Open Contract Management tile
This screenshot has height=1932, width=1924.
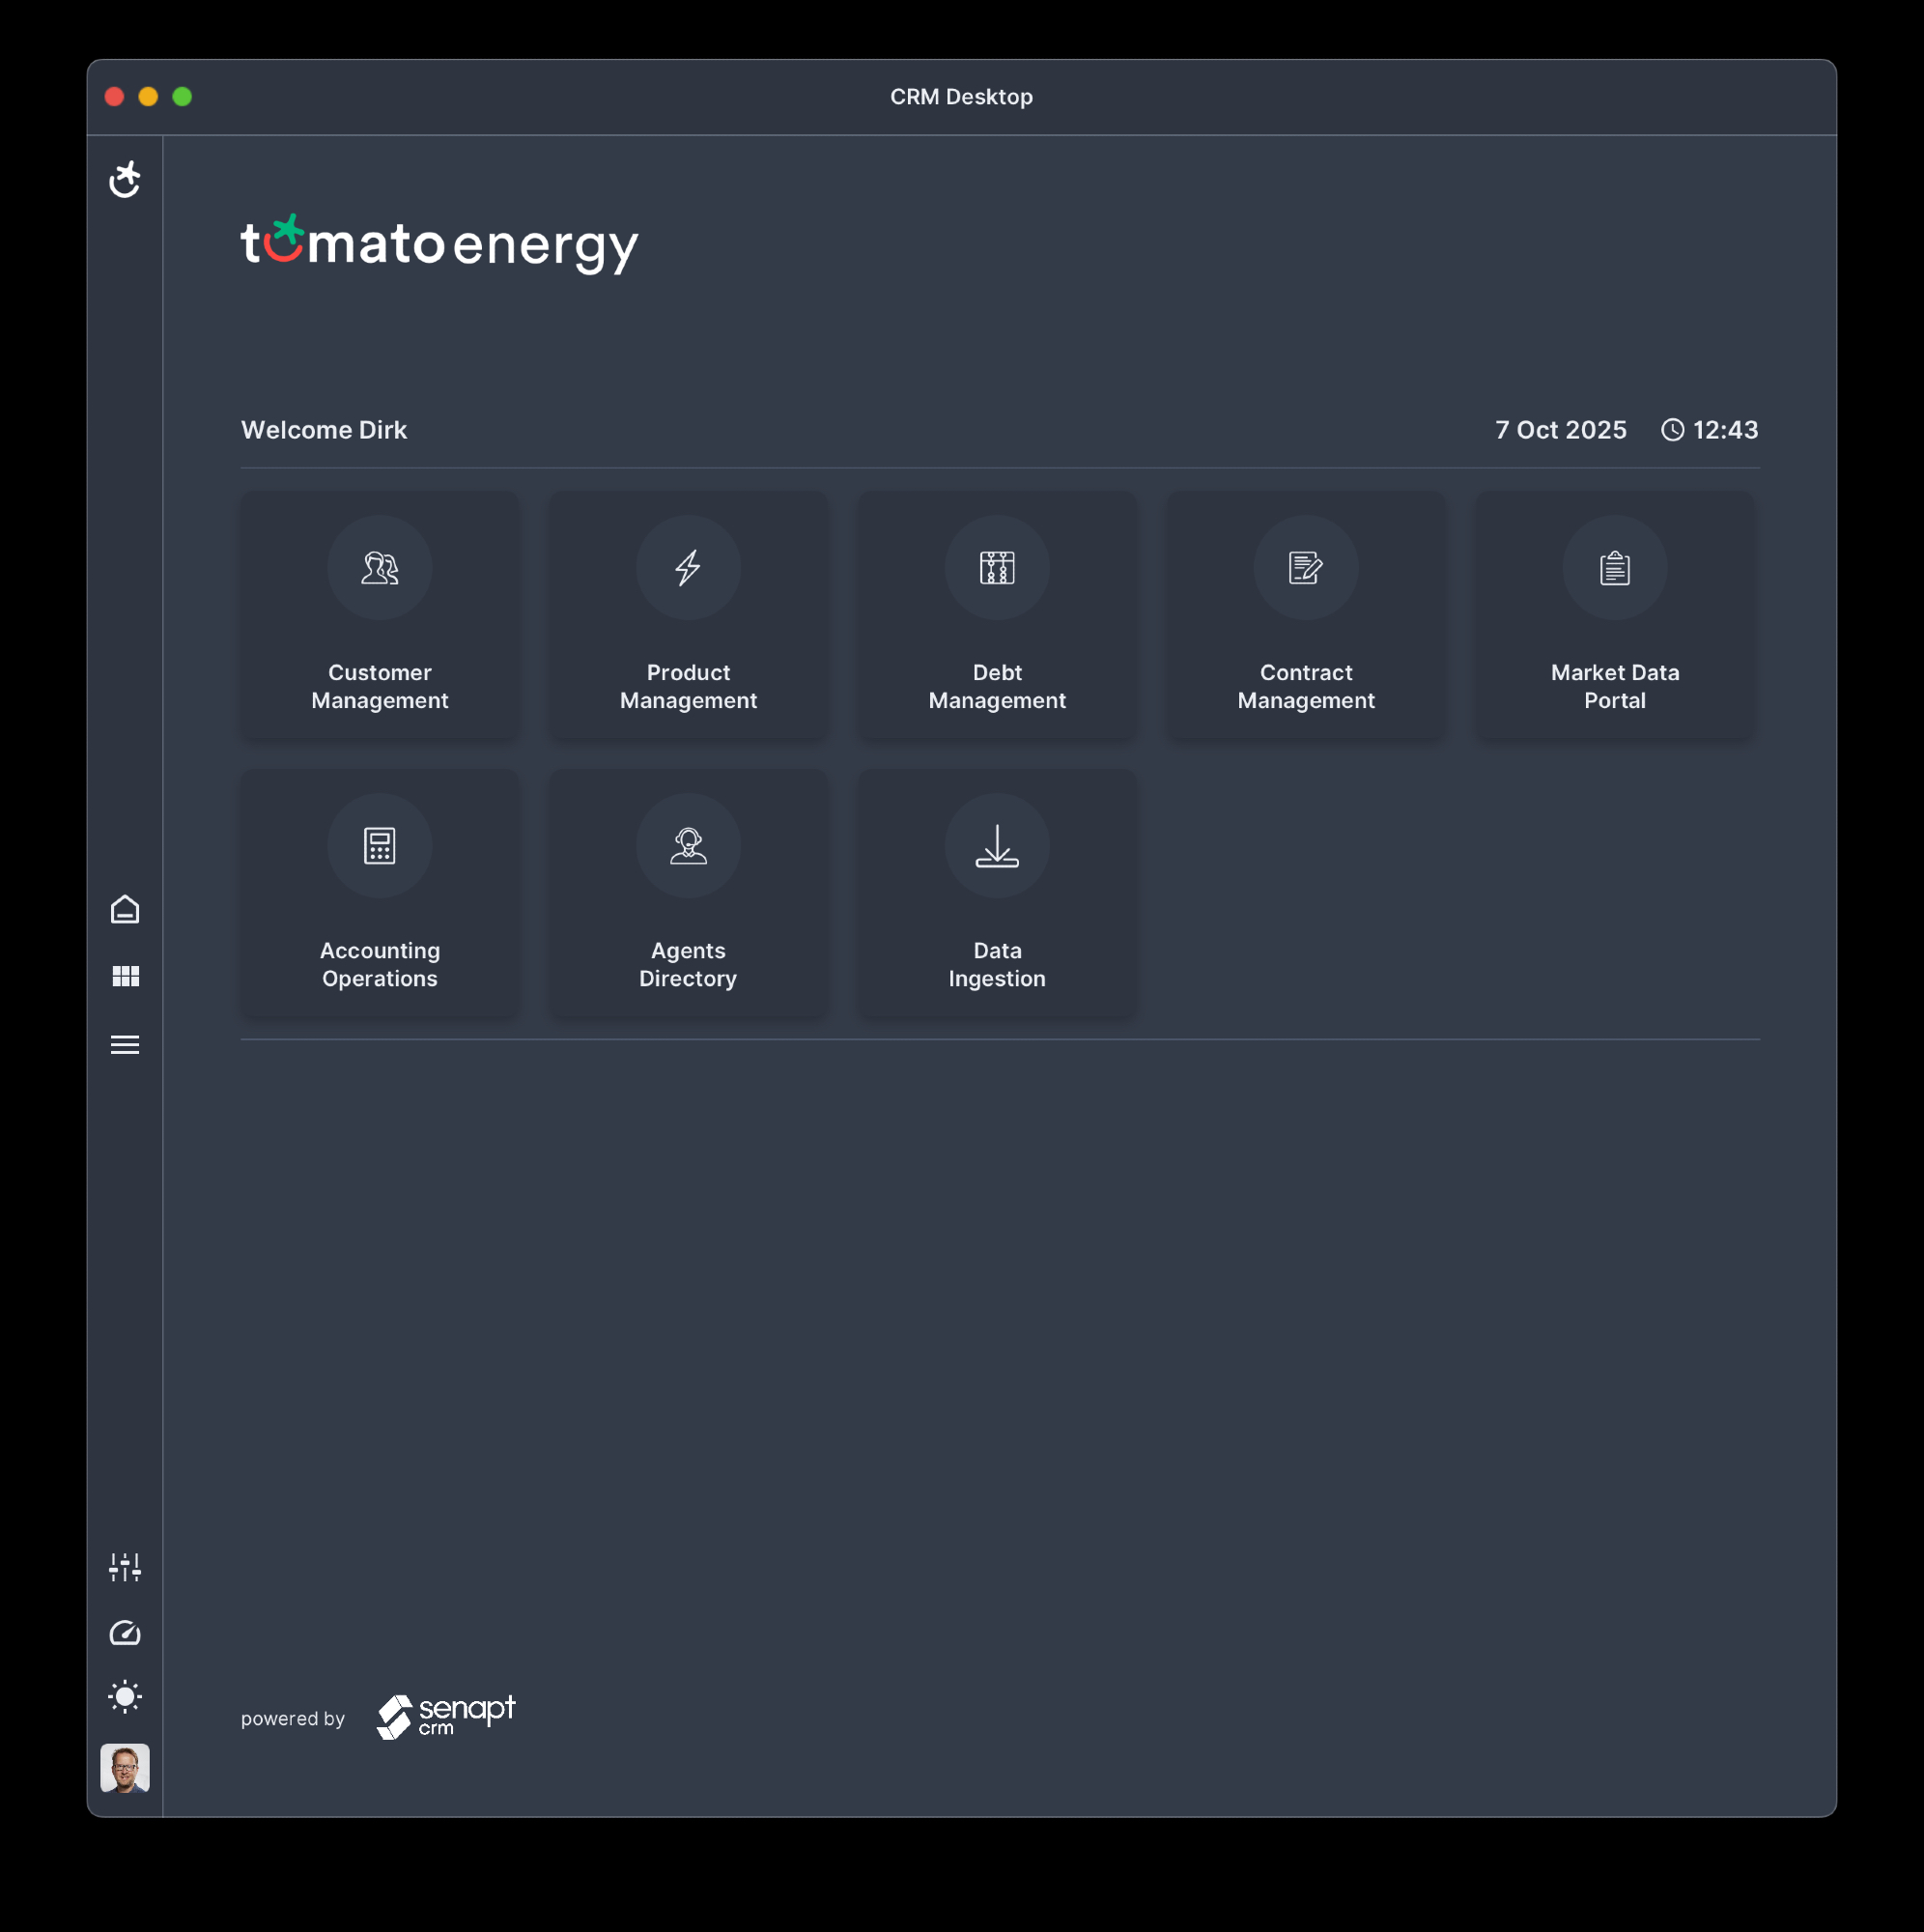[x=1305, y=614]
